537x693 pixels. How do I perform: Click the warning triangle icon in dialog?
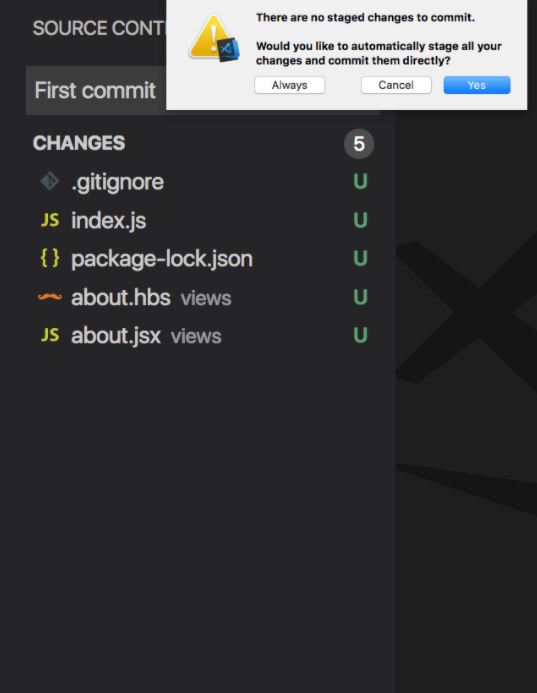[x=214, y=39]
